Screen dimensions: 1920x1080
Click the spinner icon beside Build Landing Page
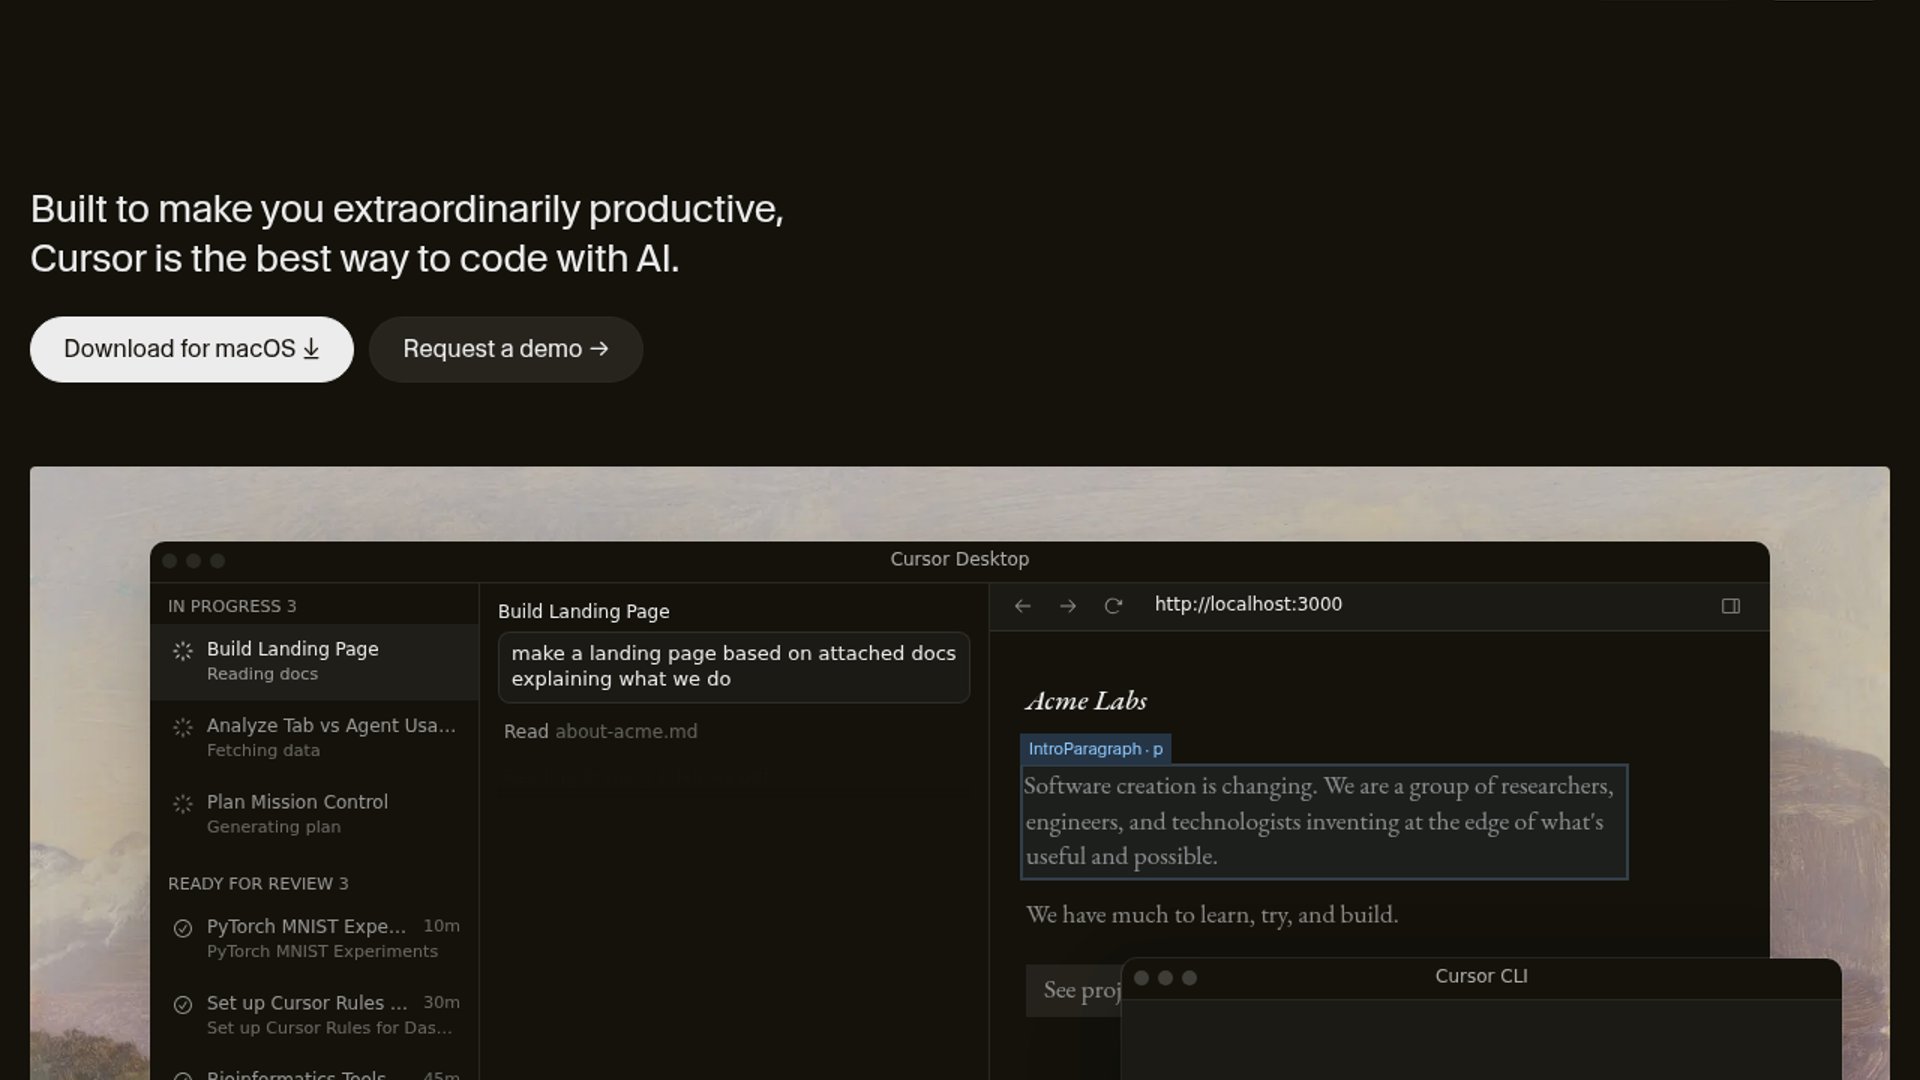point(183,651)
